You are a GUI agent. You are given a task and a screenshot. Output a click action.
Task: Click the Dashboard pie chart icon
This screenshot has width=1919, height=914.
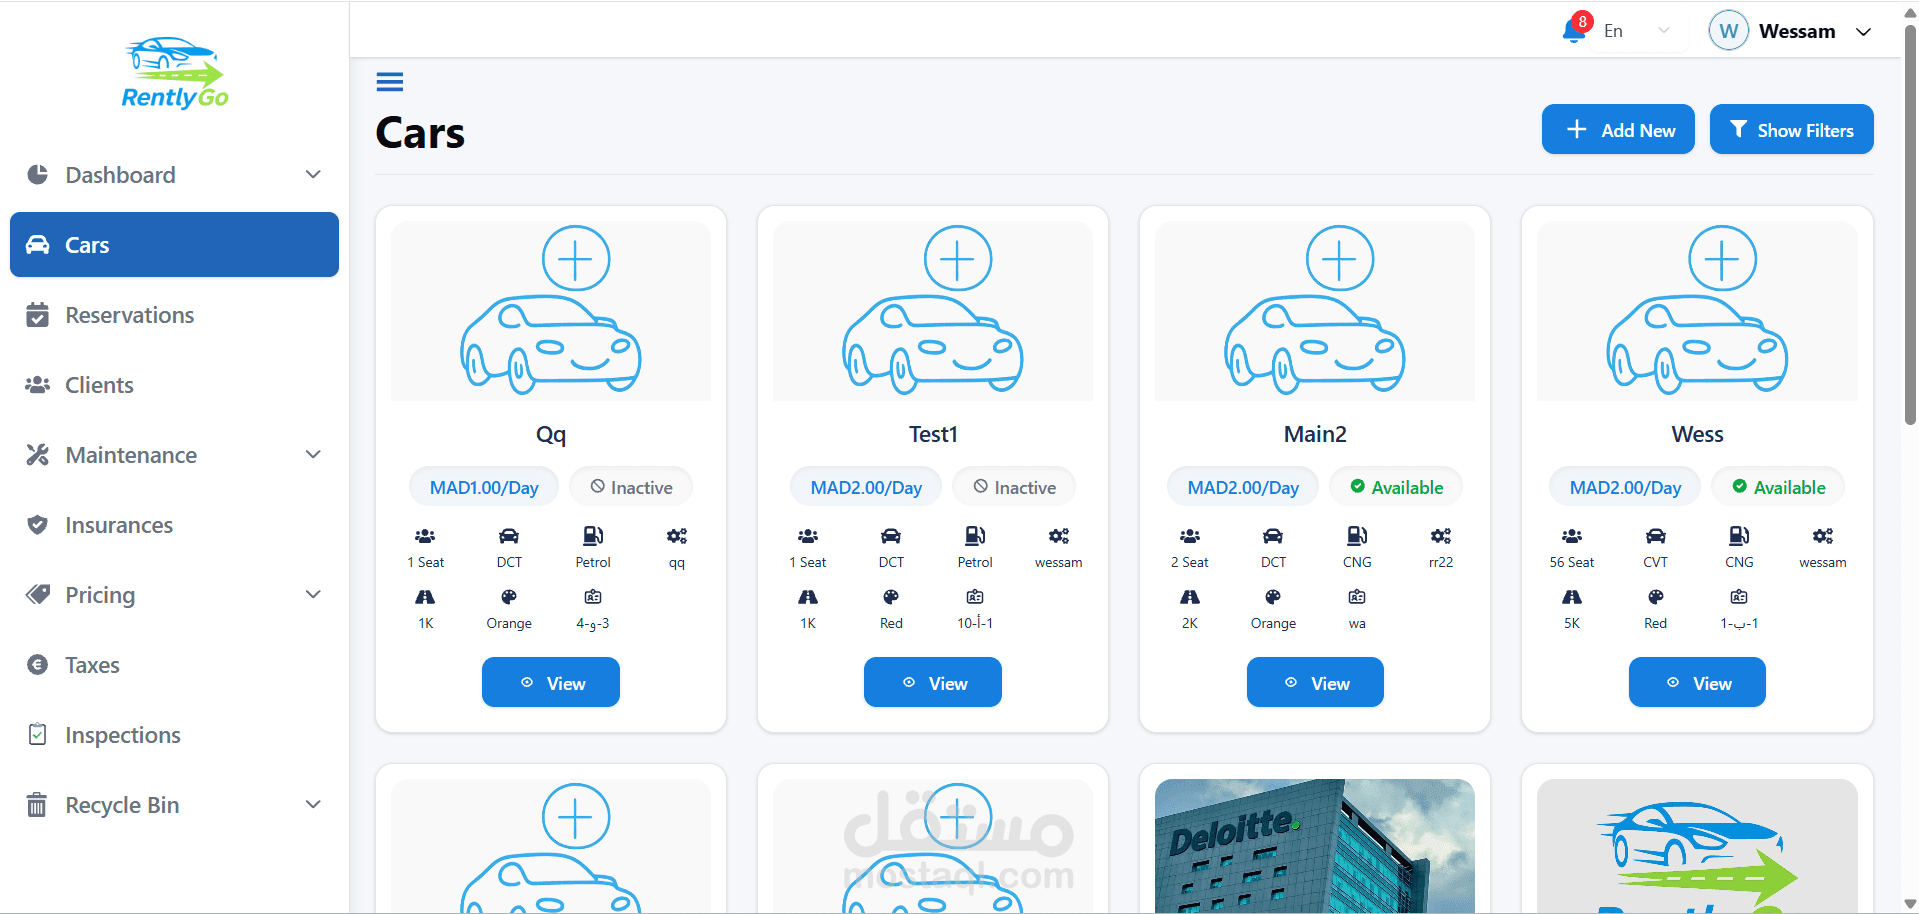coord(38,175)
